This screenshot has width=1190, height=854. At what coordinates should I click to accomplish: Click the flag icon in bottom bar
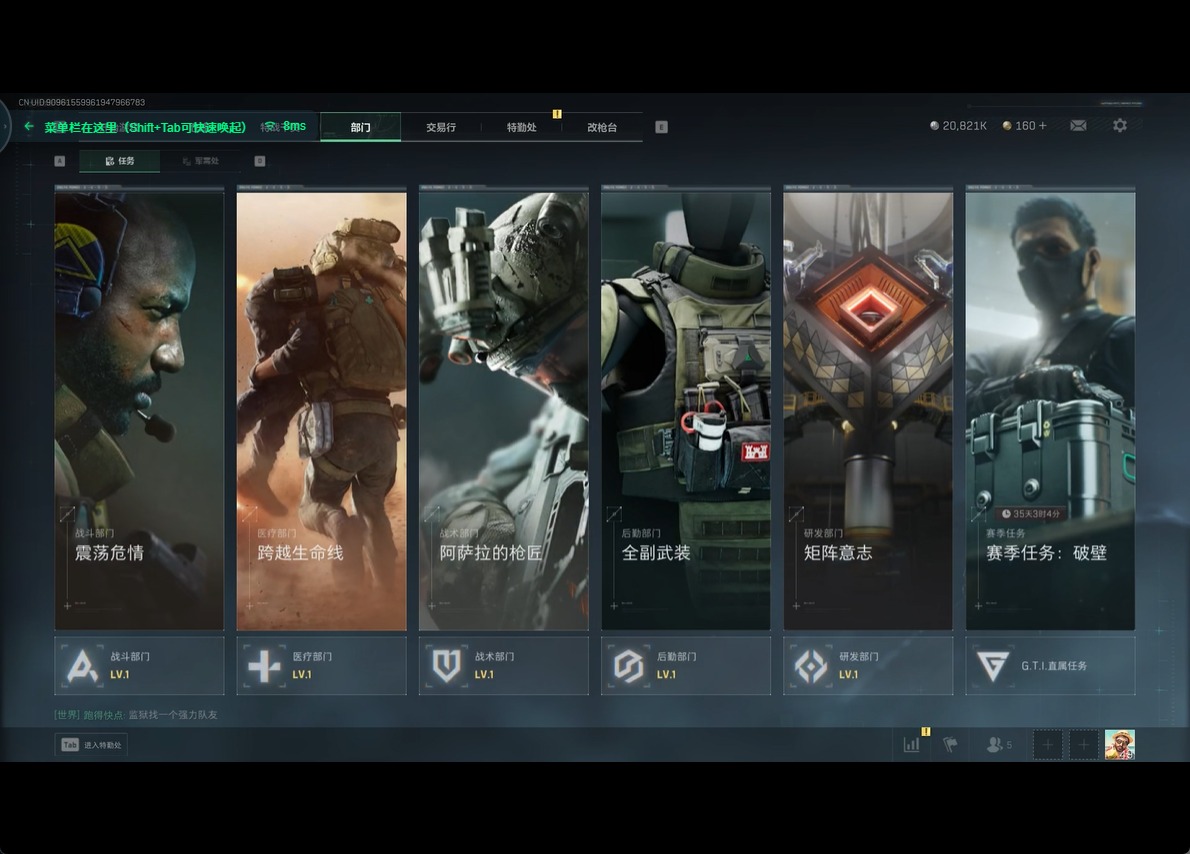click(950, 745)
